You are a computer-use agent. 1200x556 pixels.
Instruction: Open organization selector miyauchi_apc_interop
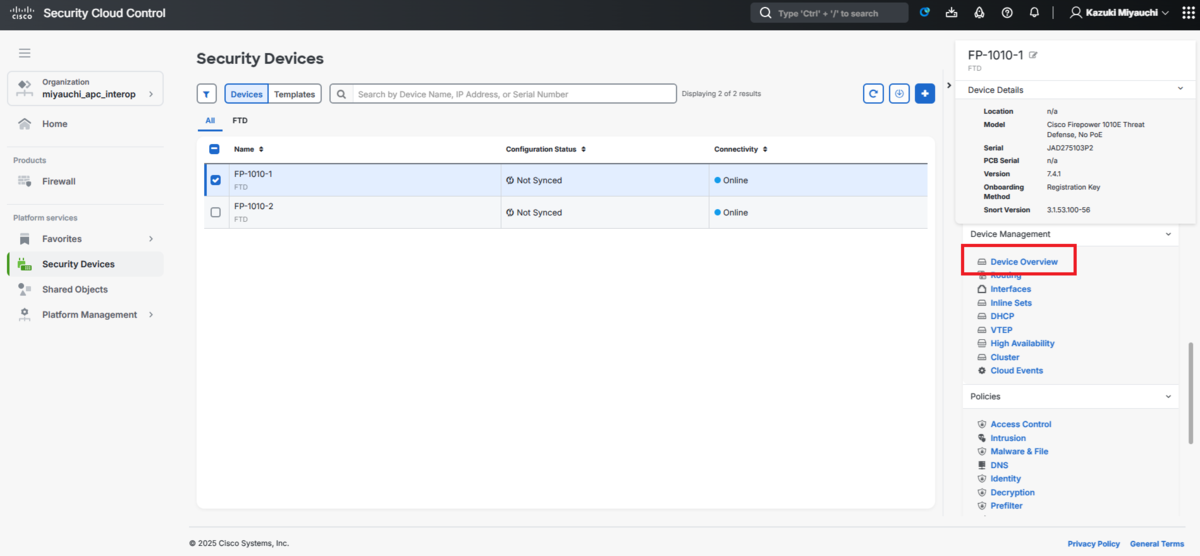[x=85, y=88]
